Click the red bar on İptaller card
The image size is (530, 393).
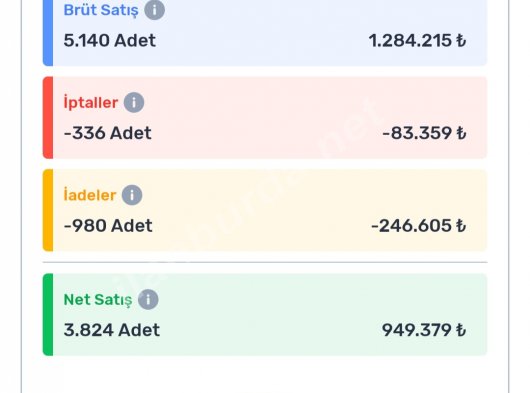(48, 118)
